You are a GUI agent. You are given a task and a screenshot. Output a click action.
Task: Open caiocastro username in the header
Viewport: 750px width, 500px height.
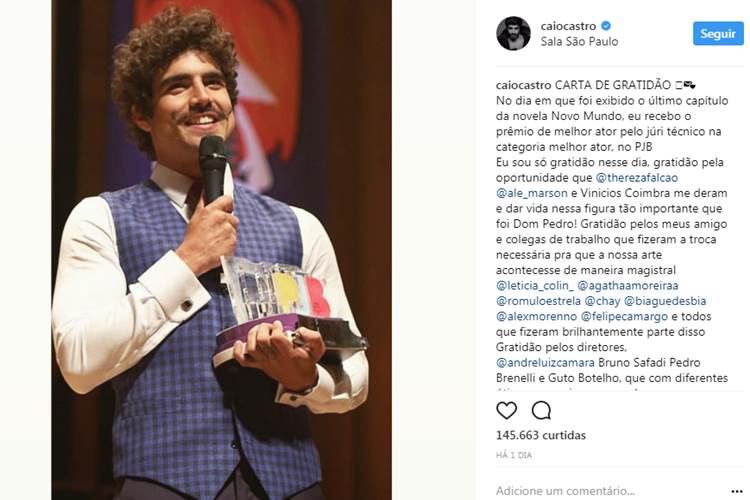[568, 26]
